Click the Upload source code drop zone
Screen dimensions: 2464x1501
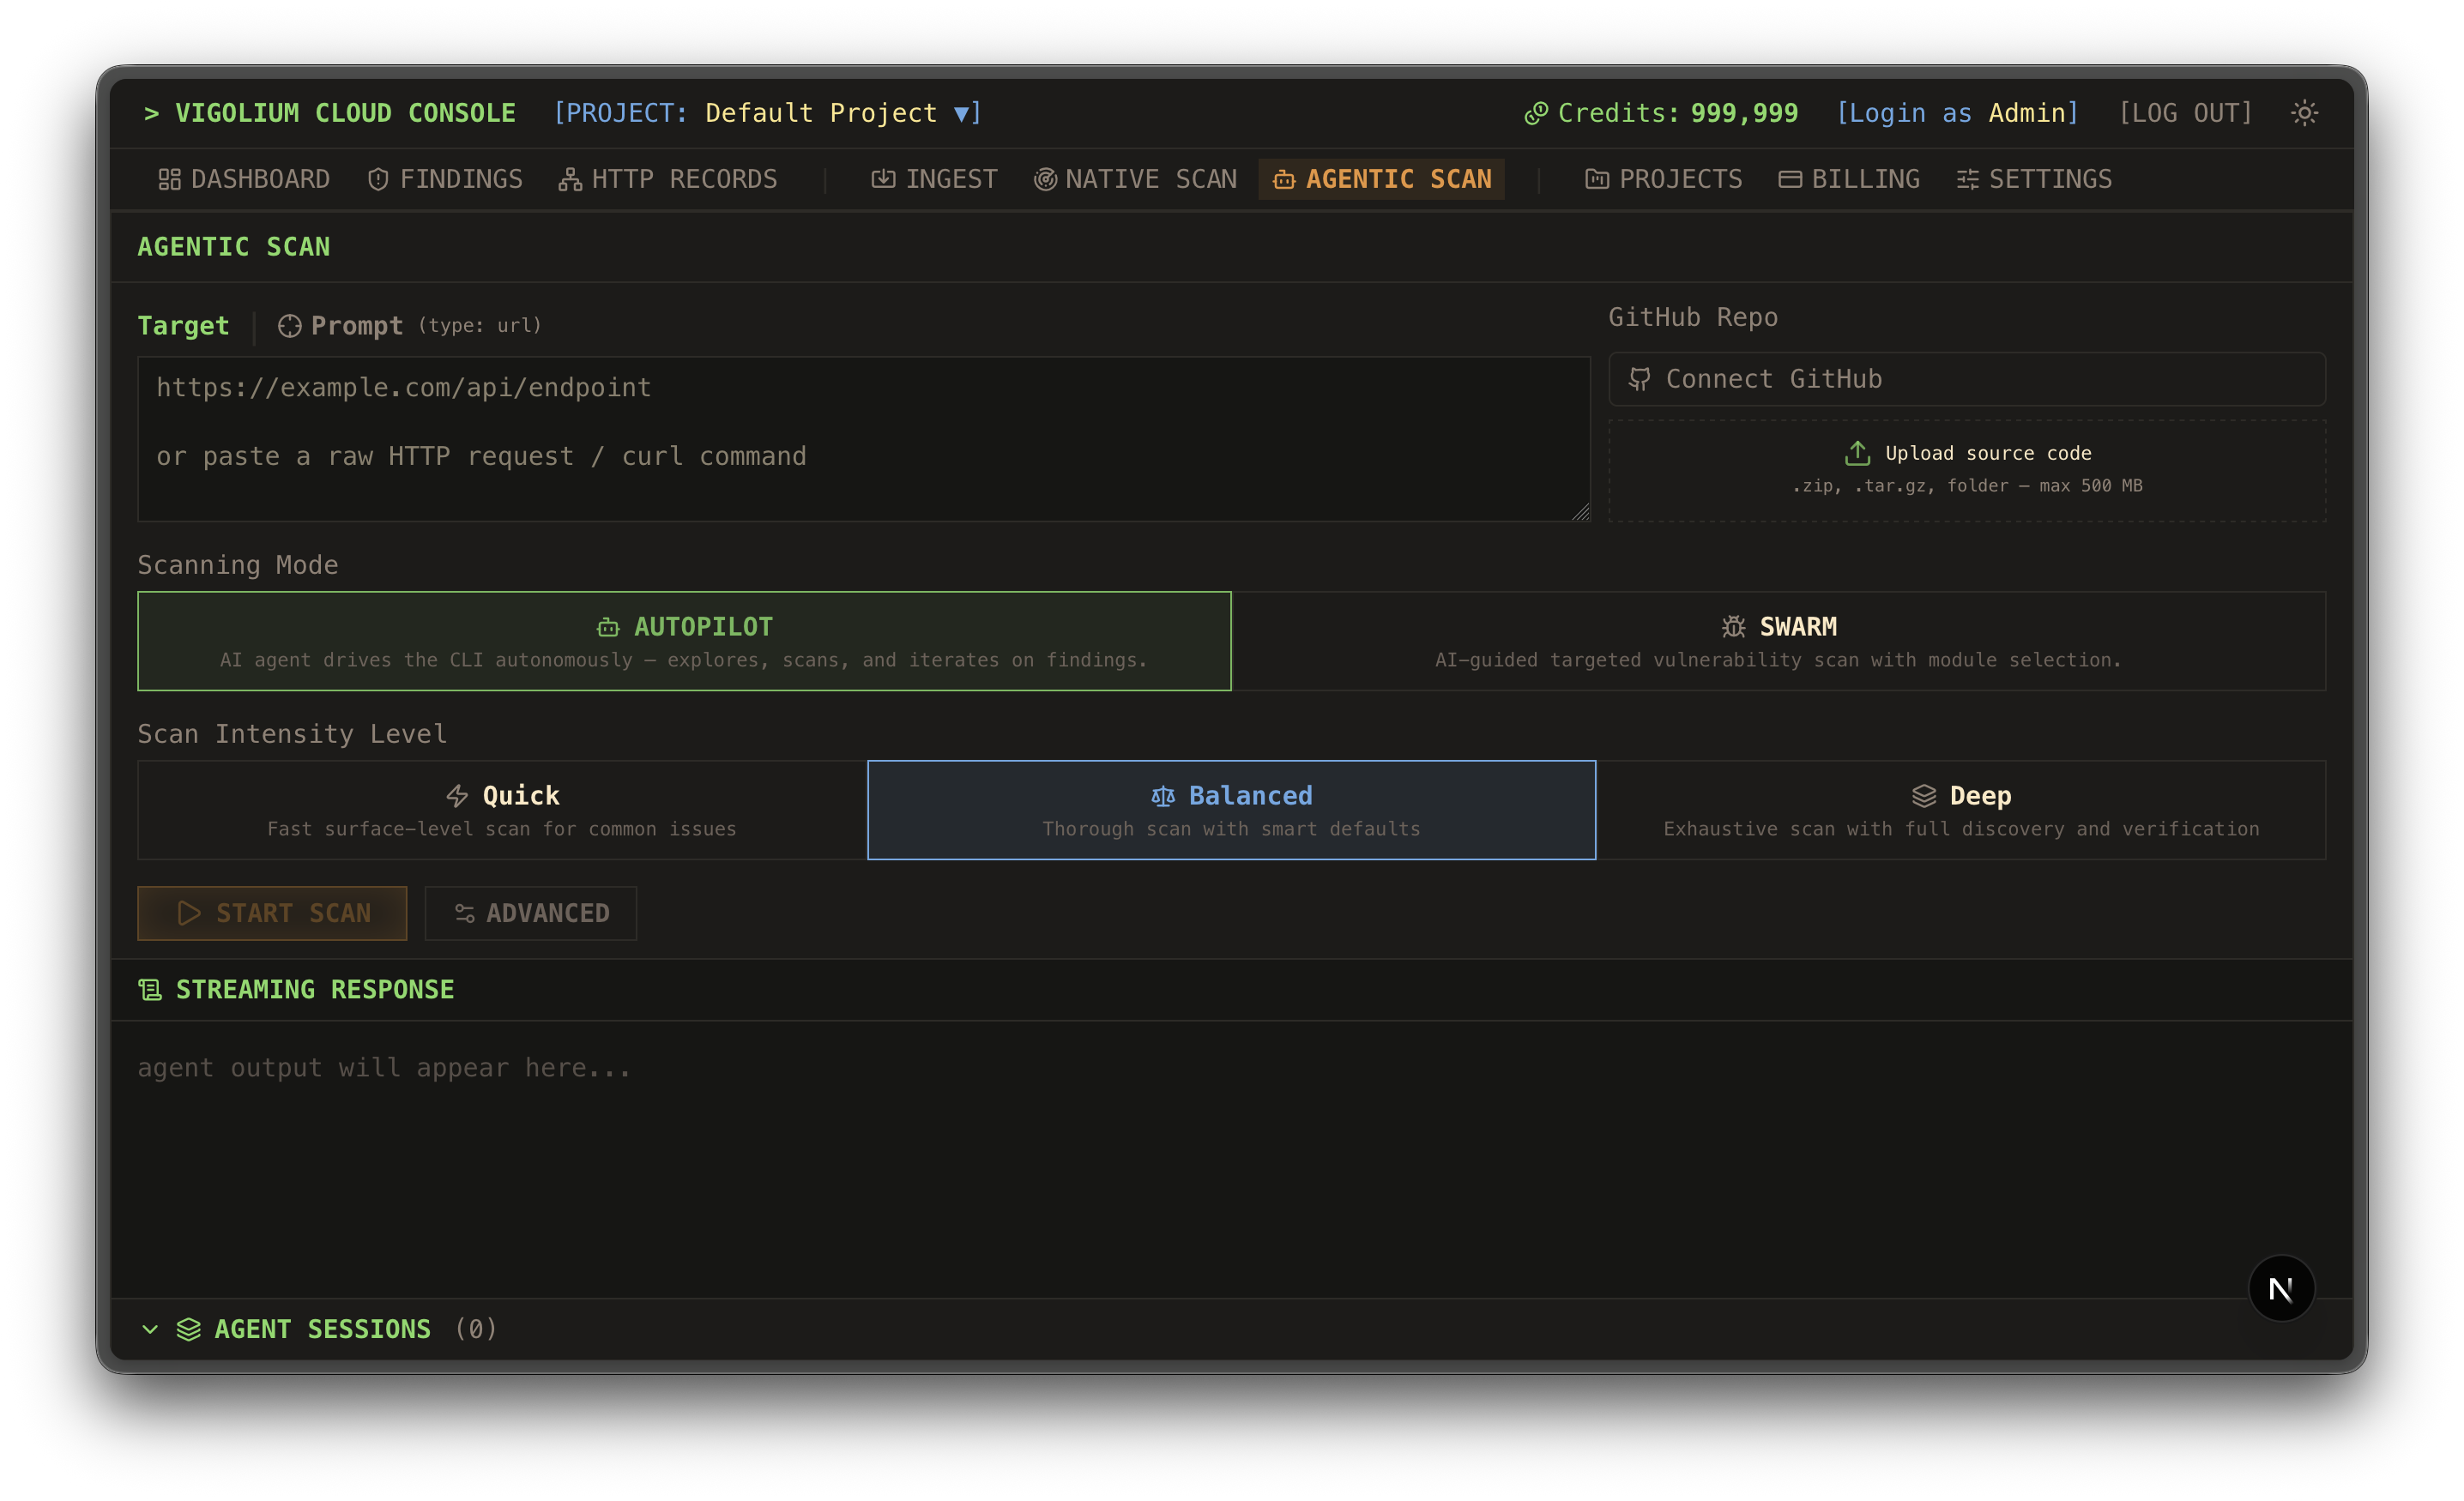pyautogui.click(x=1966, y=470)
